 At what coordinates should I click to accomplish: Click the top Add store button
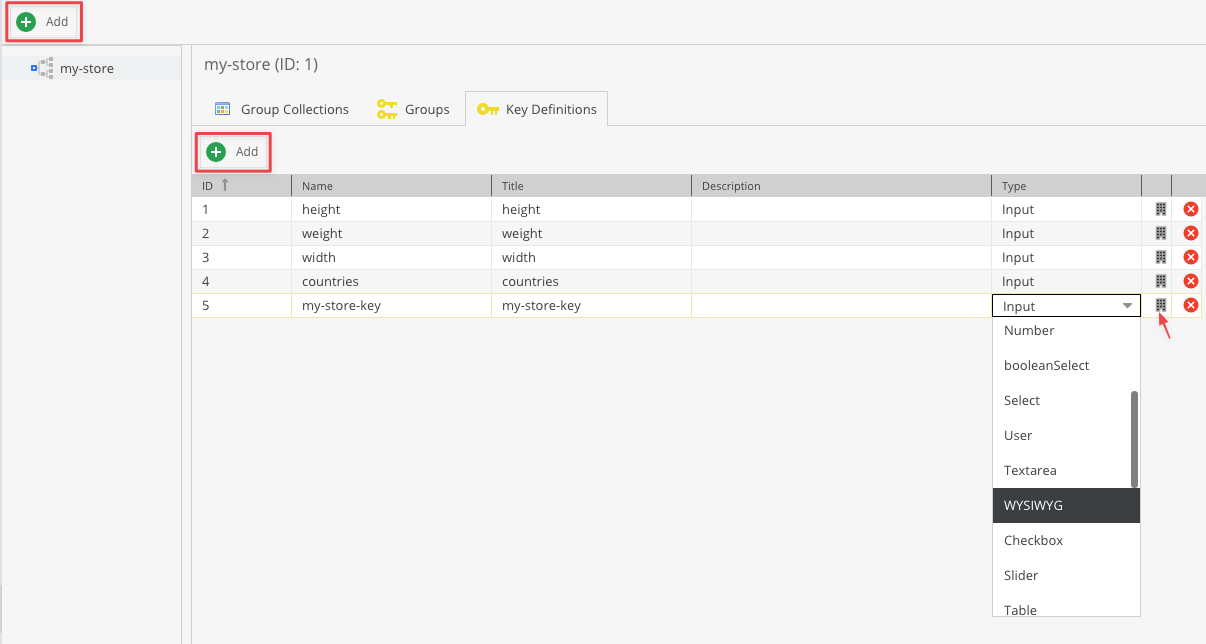42,21
